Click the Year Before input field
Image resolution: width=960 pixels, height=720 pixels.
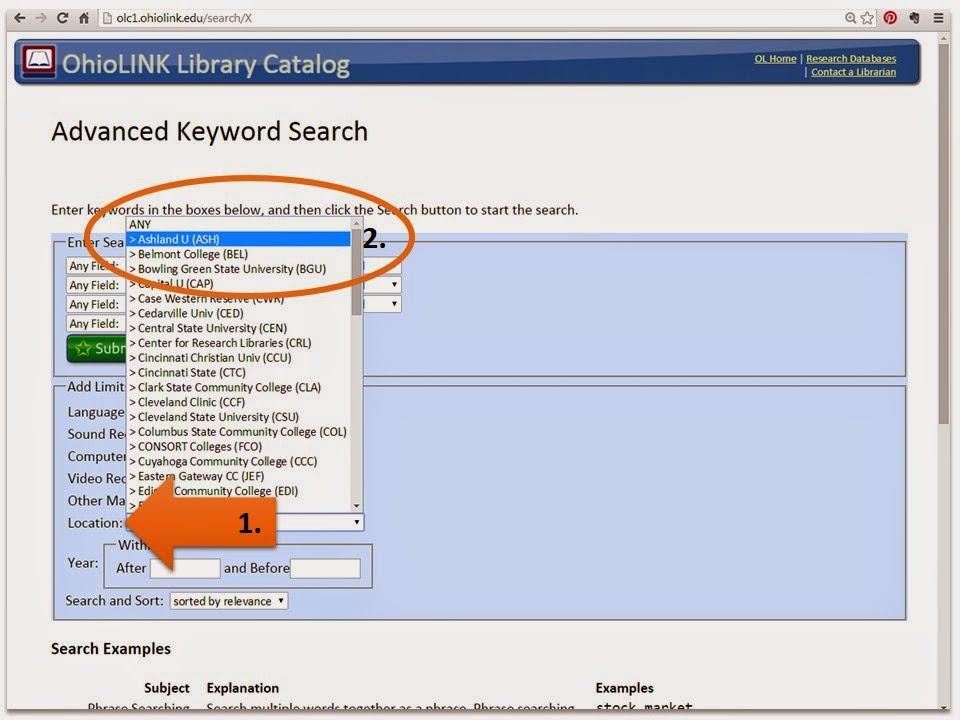coord(325,568)
